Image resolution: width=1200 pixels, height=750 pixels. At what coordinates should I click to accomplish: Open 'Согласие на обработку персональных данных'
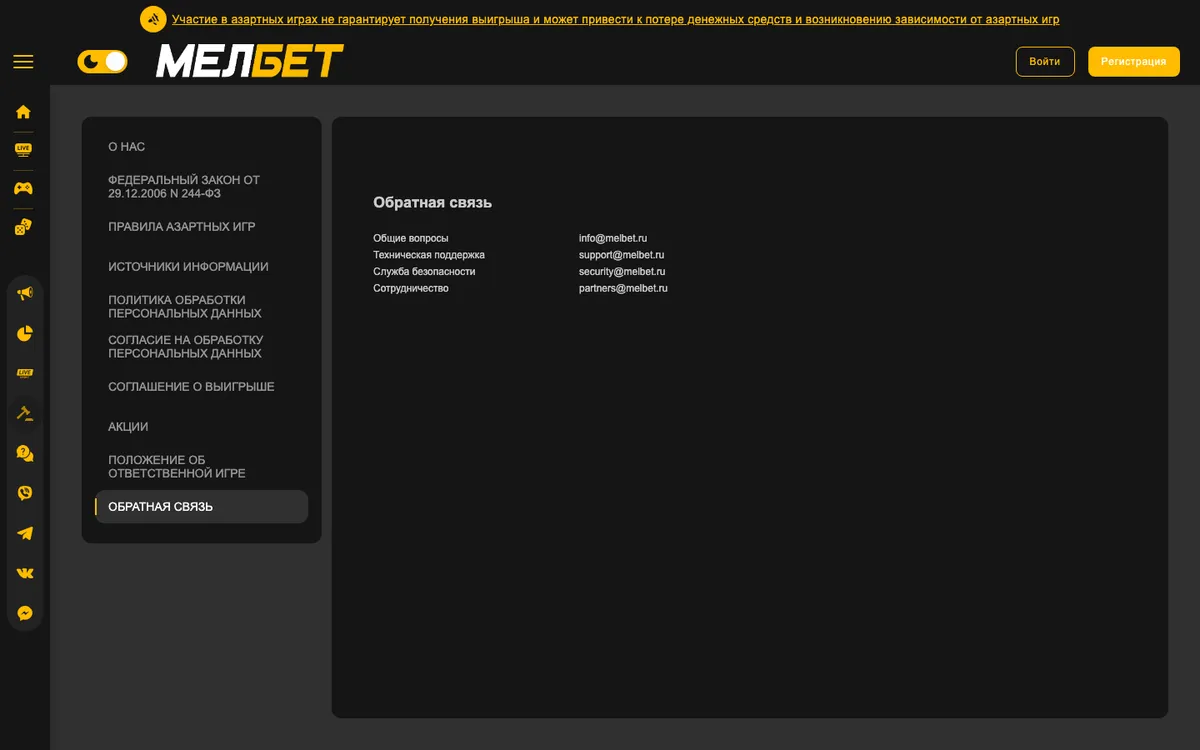[x=186, y=347]
